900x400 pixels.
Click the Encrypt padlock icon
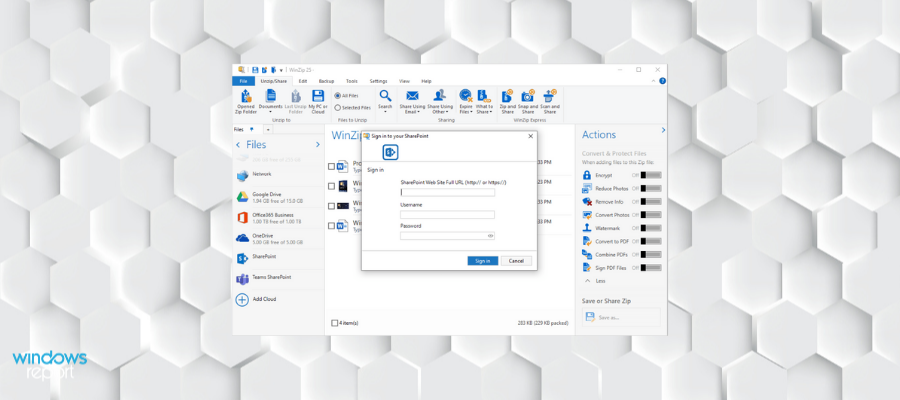pos(587,175)
